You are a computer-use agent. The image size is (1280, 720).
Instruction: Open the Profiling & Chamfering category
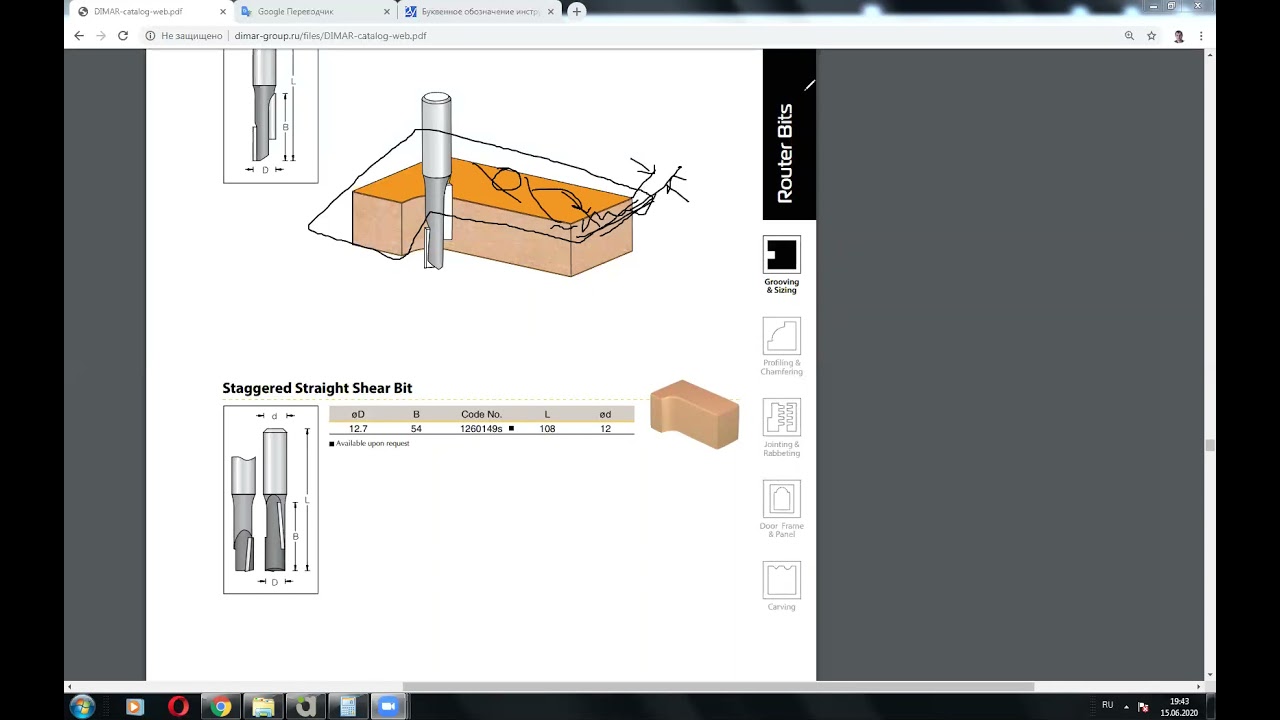point(782,336)
